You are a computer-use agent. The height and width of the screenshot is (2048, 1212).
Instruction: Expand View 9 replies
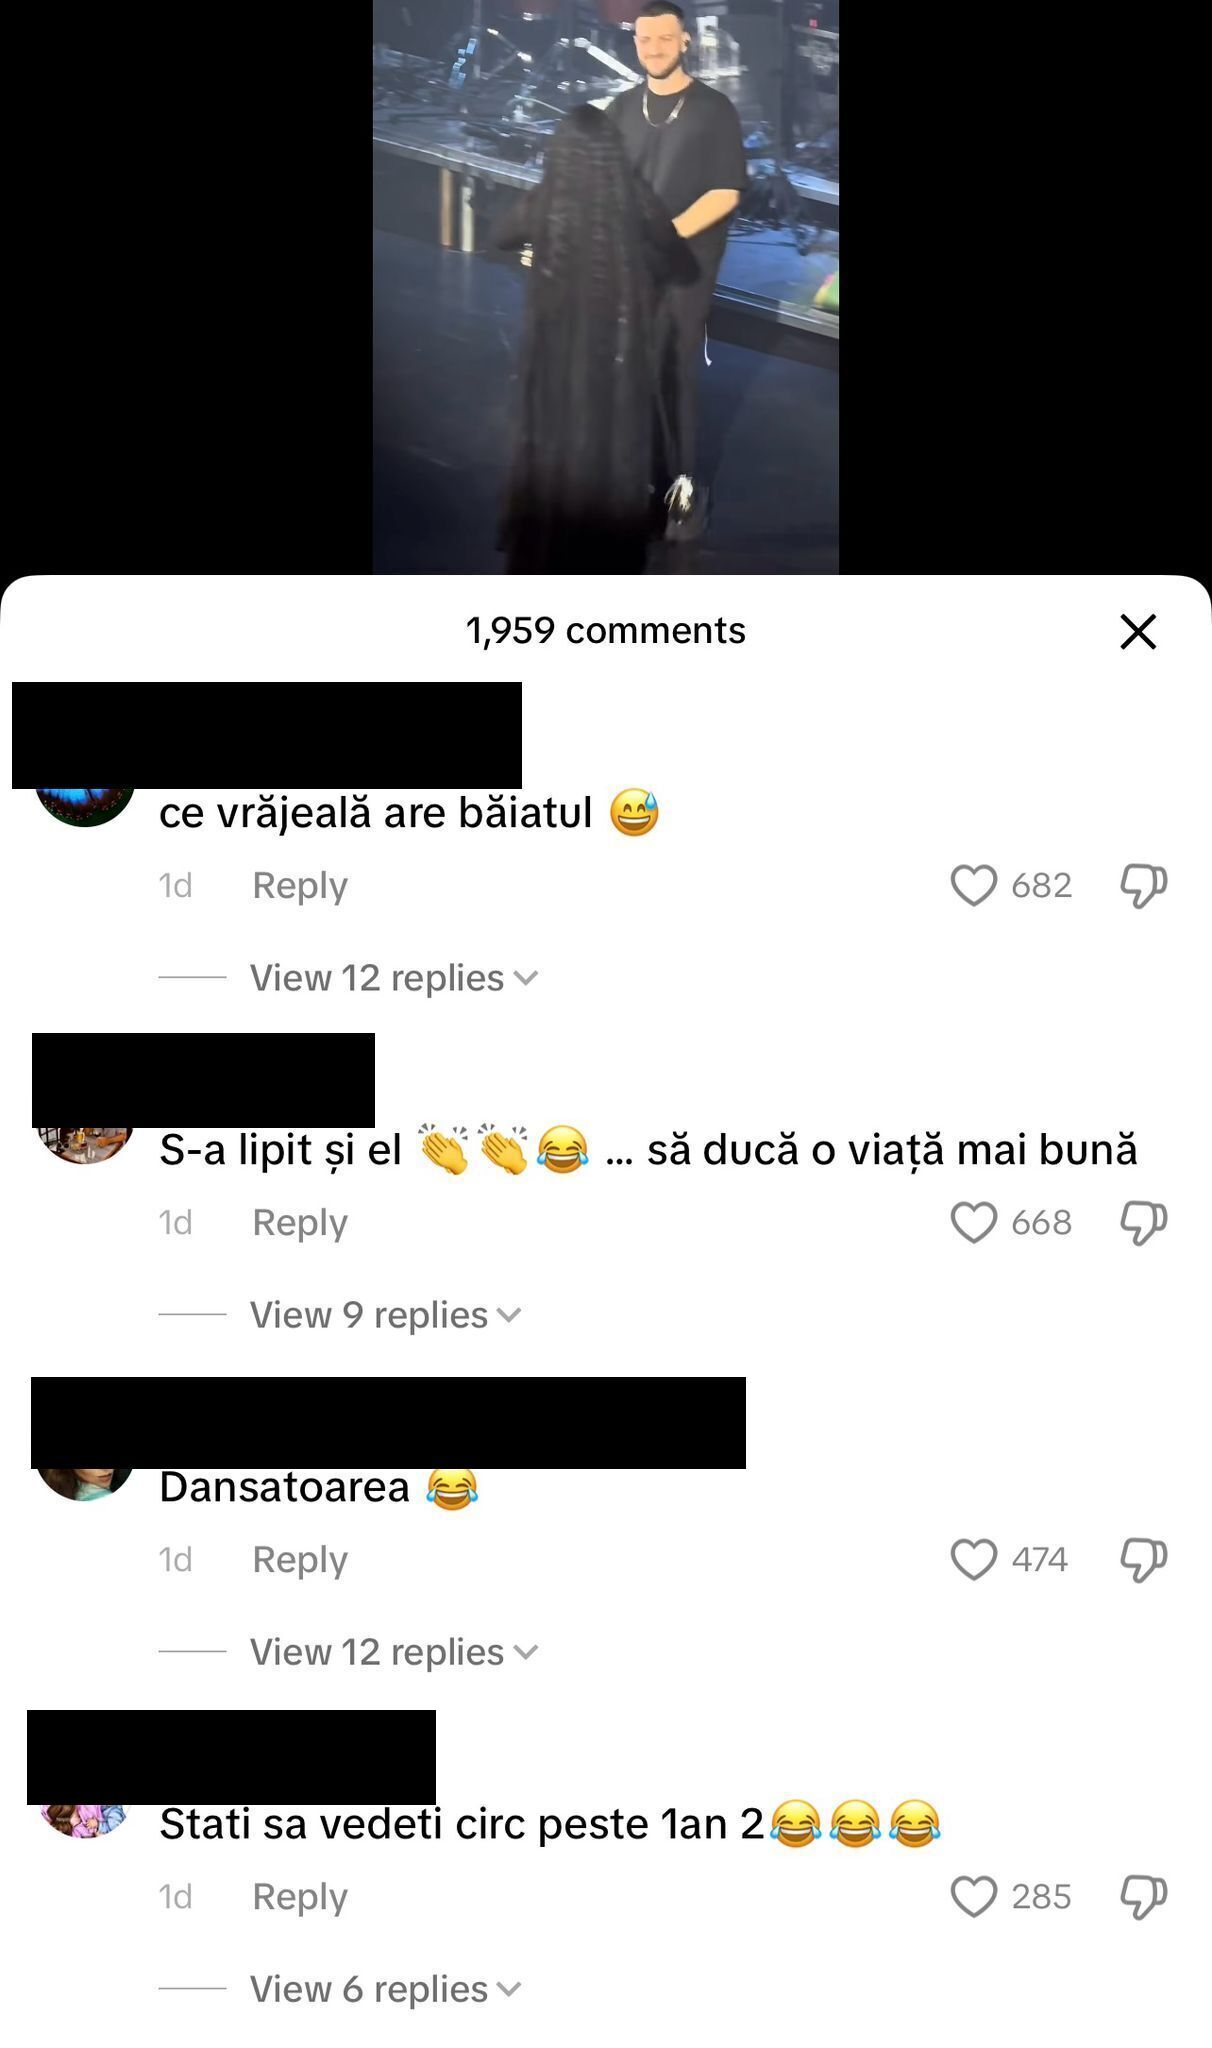386,1314
